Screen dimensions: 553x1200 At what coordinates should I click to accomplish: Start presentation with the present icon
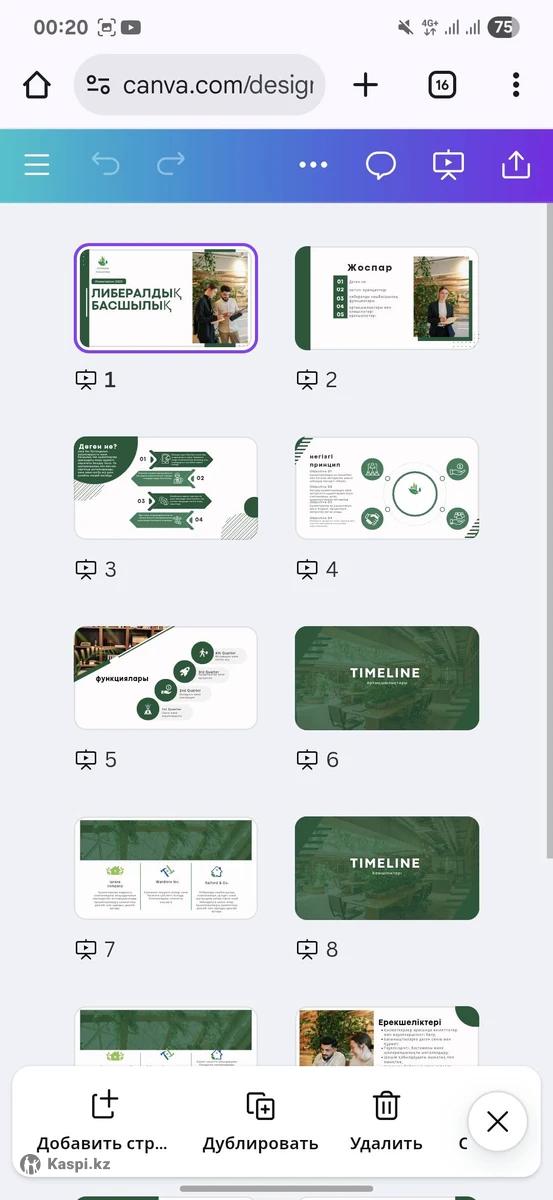click(x=448, y=165)
